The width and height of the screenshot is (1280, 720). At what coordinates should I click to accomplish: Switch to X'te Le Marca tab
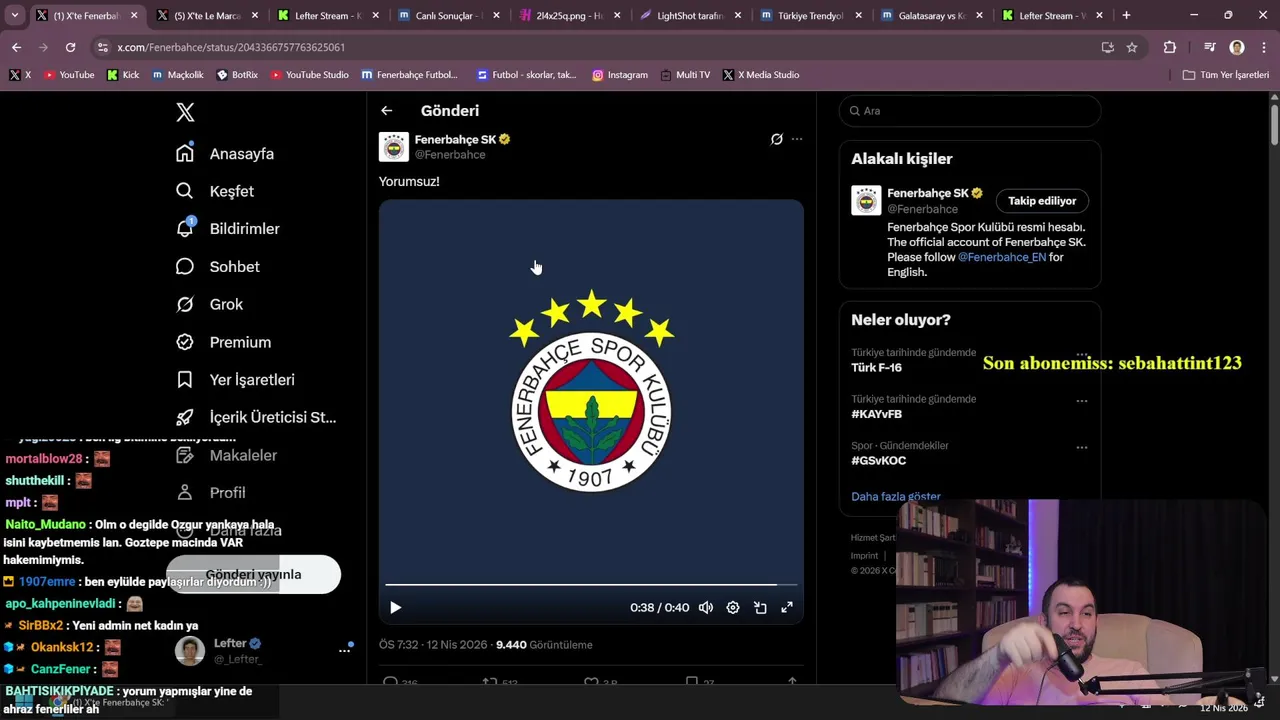tap(206, 16)
